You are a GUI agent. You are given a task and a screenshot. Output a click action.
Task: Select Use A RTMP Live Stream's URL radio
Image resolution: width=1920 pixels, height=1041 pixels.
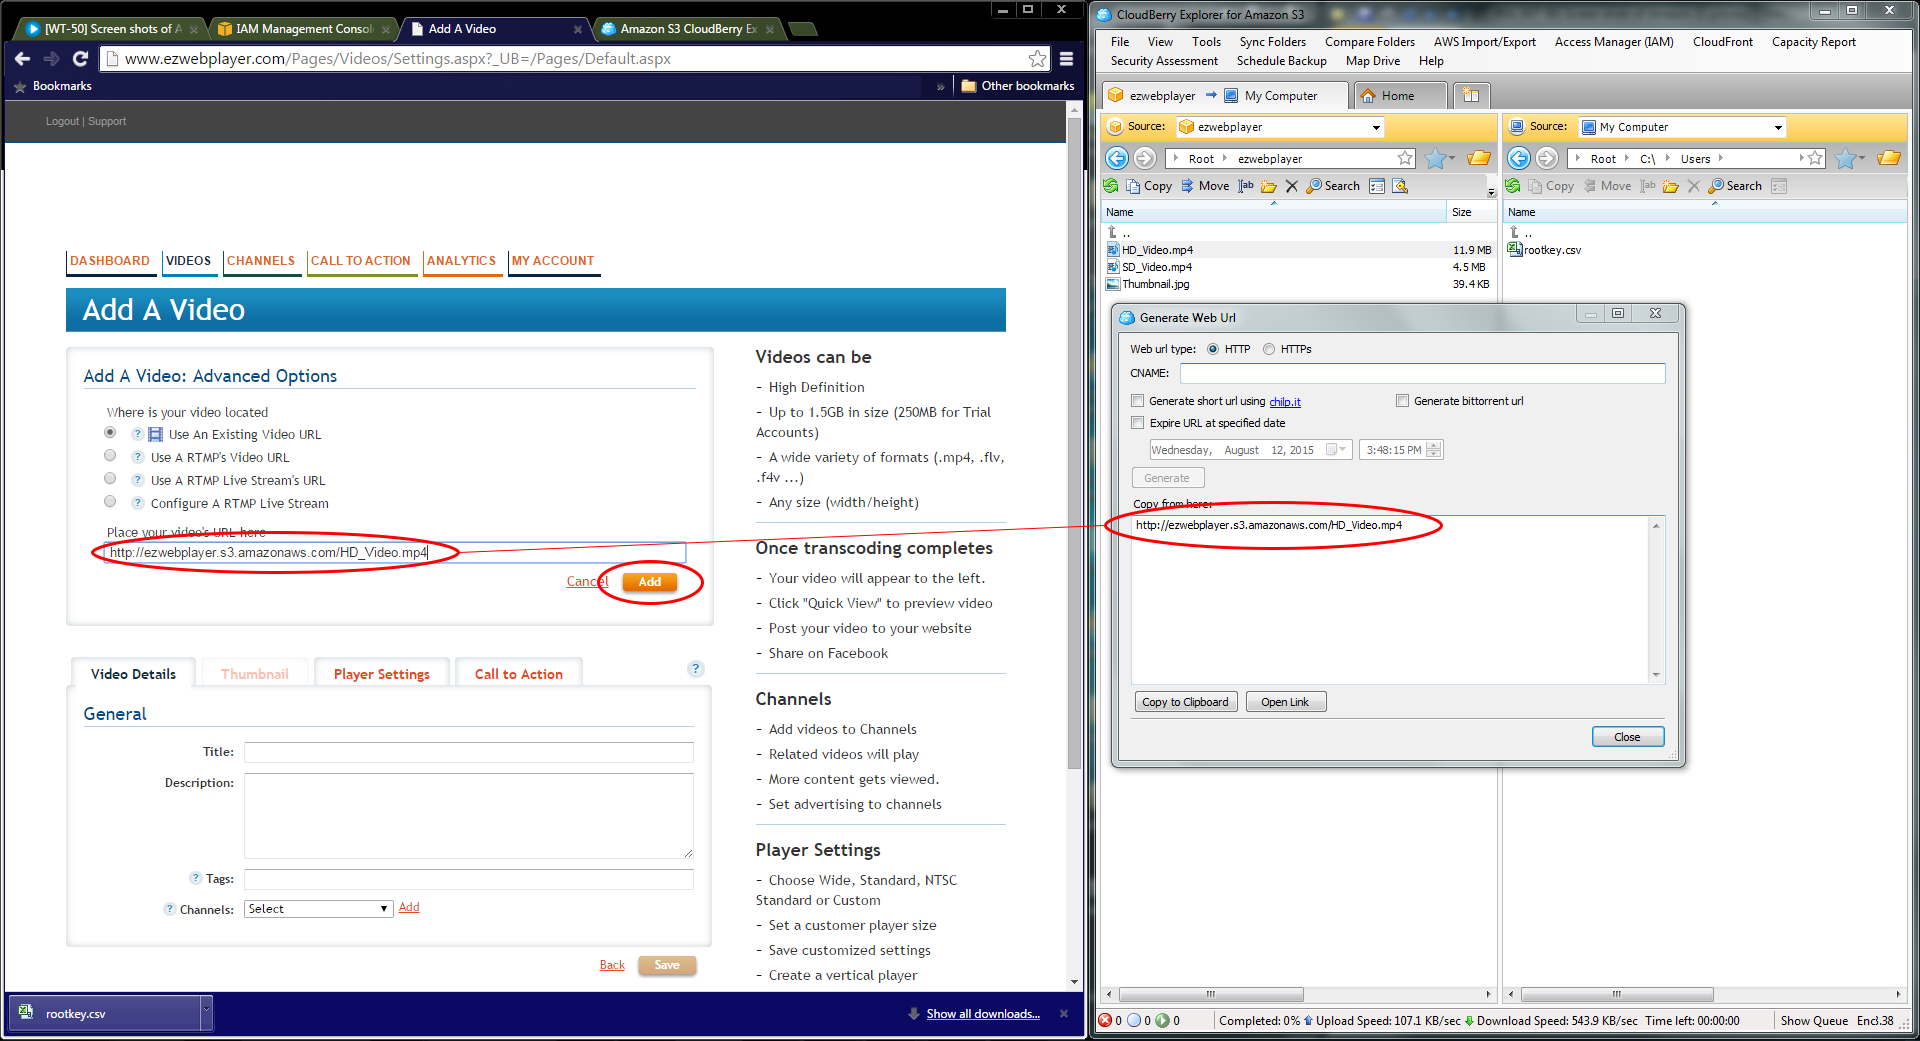110,478
